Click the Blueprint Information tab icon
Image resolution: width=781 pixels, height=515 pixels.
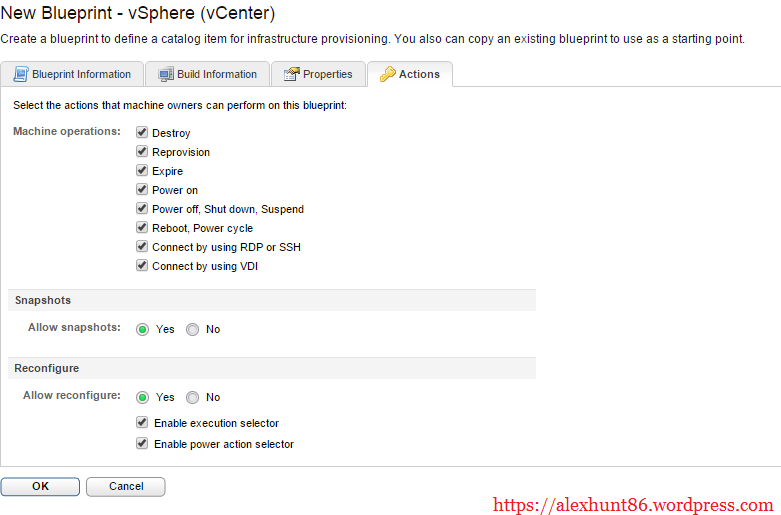20,74
